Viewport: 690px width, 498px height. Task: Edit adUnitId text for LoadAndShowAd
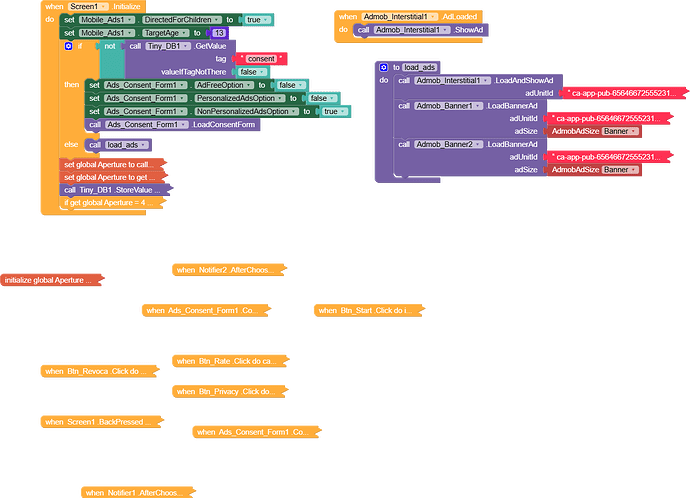point(624,93)
